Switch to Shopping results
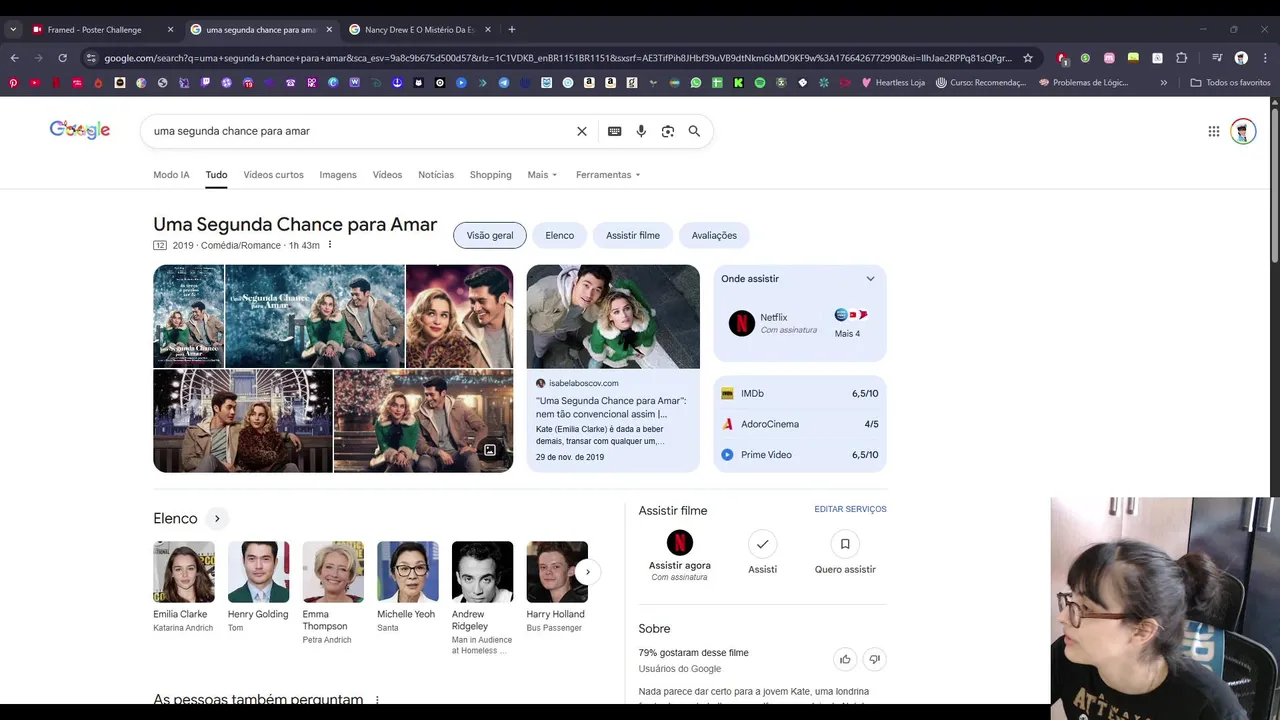Screen dimensions: 1280x720 490,175
